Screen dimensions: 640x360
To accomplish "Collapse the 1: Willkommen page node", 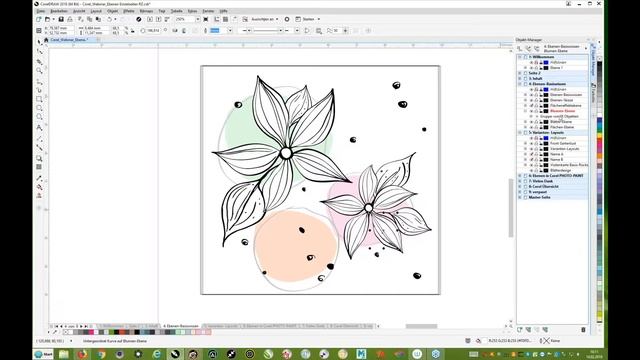I will pos(520,57).
